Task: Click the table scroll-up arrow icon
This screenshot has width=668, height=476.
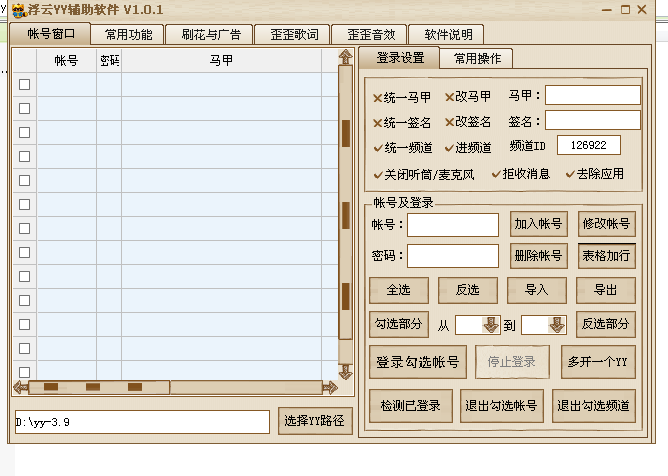Action: (346, 57)
